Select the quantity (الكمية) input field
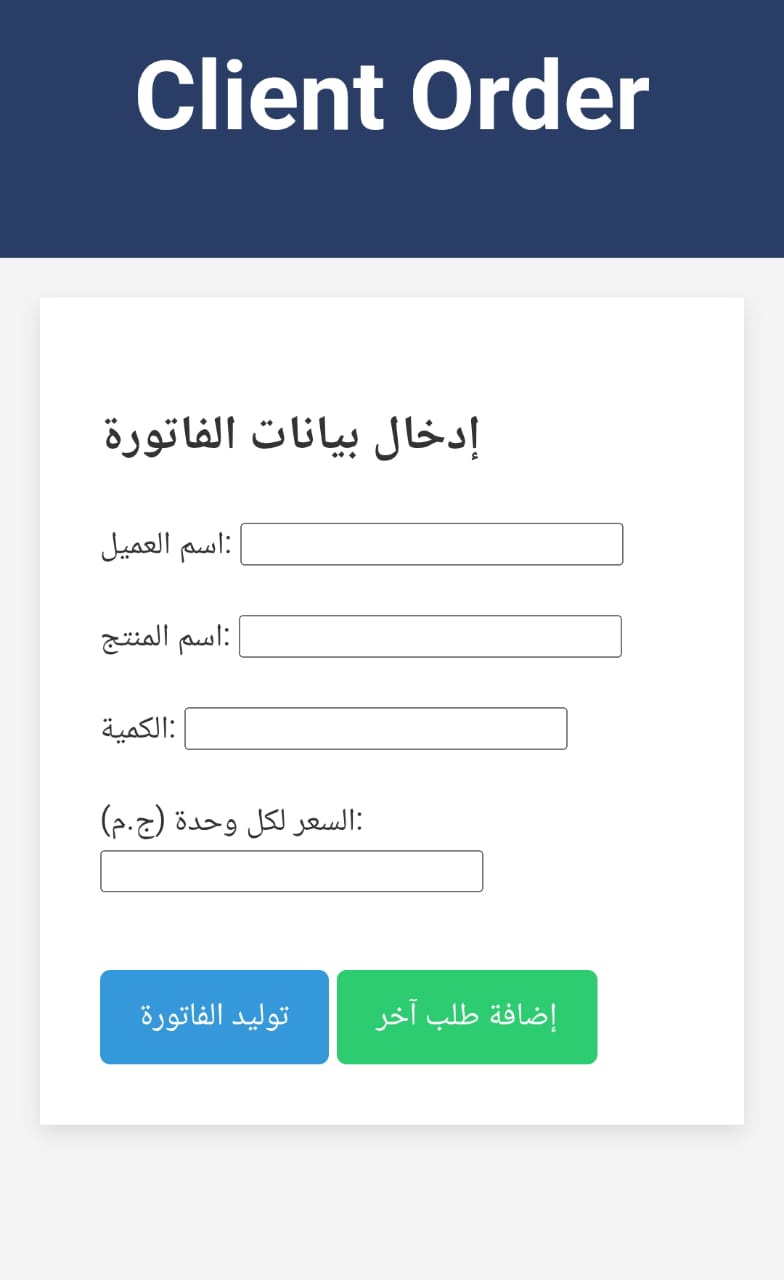The width and height of the screenshot is (784, 1280). 375,728
